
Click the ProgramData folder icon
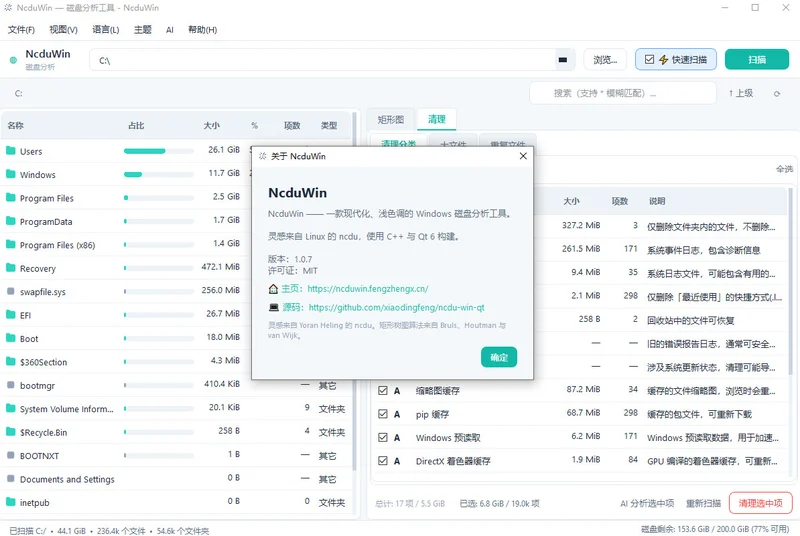pyautogui.click(x=11, y=221)
